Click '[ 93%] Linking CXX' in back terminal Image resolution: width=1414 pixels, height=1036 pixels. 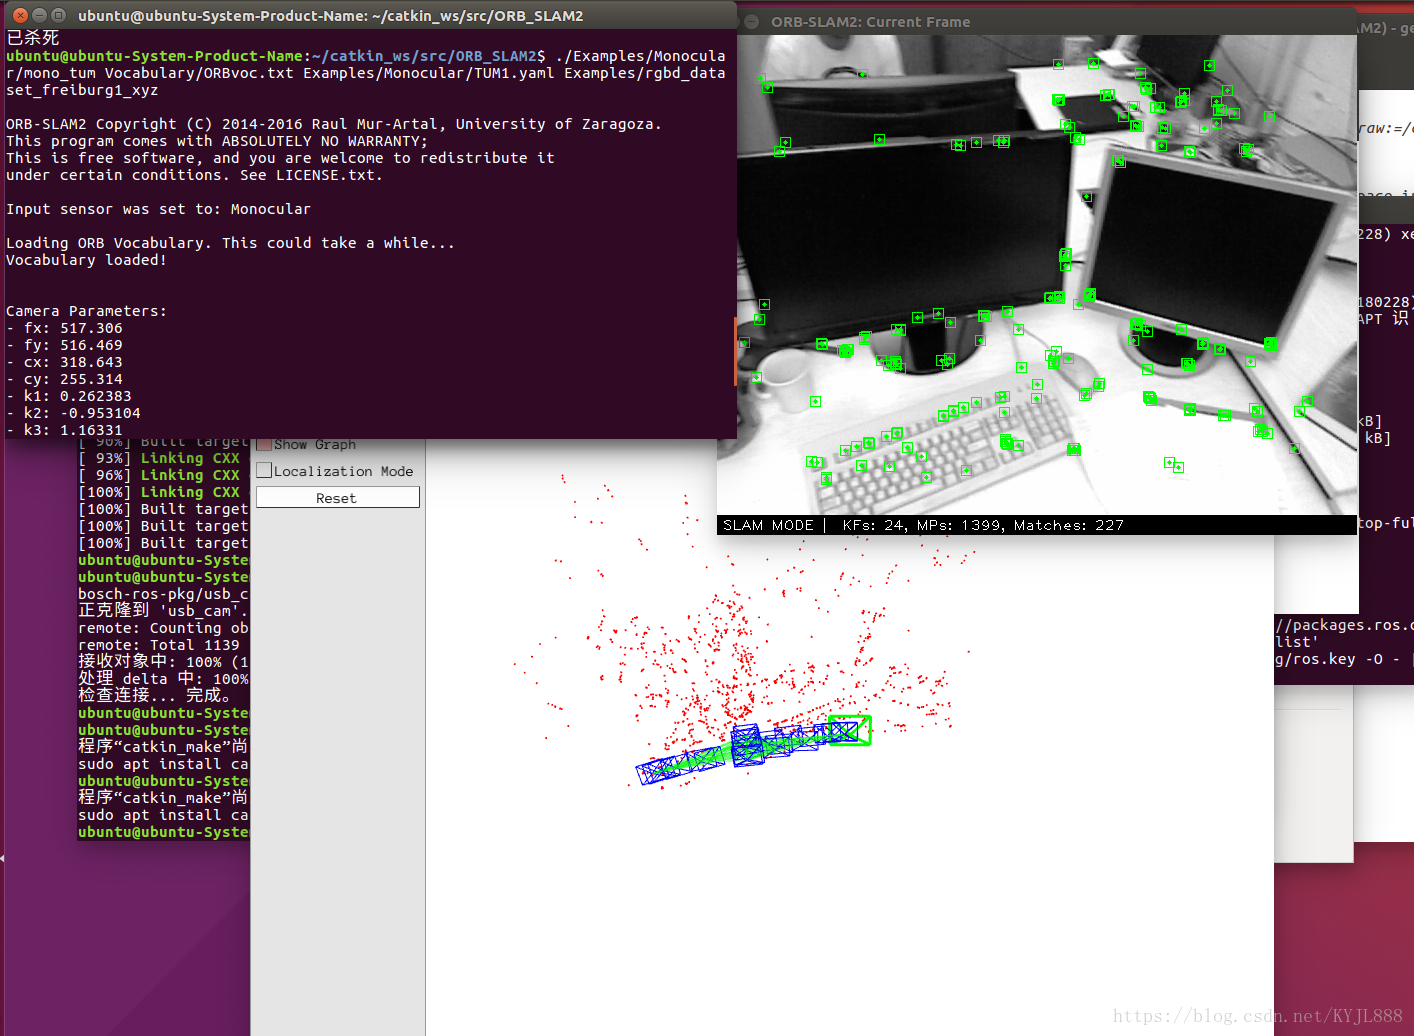coord(159,458)
